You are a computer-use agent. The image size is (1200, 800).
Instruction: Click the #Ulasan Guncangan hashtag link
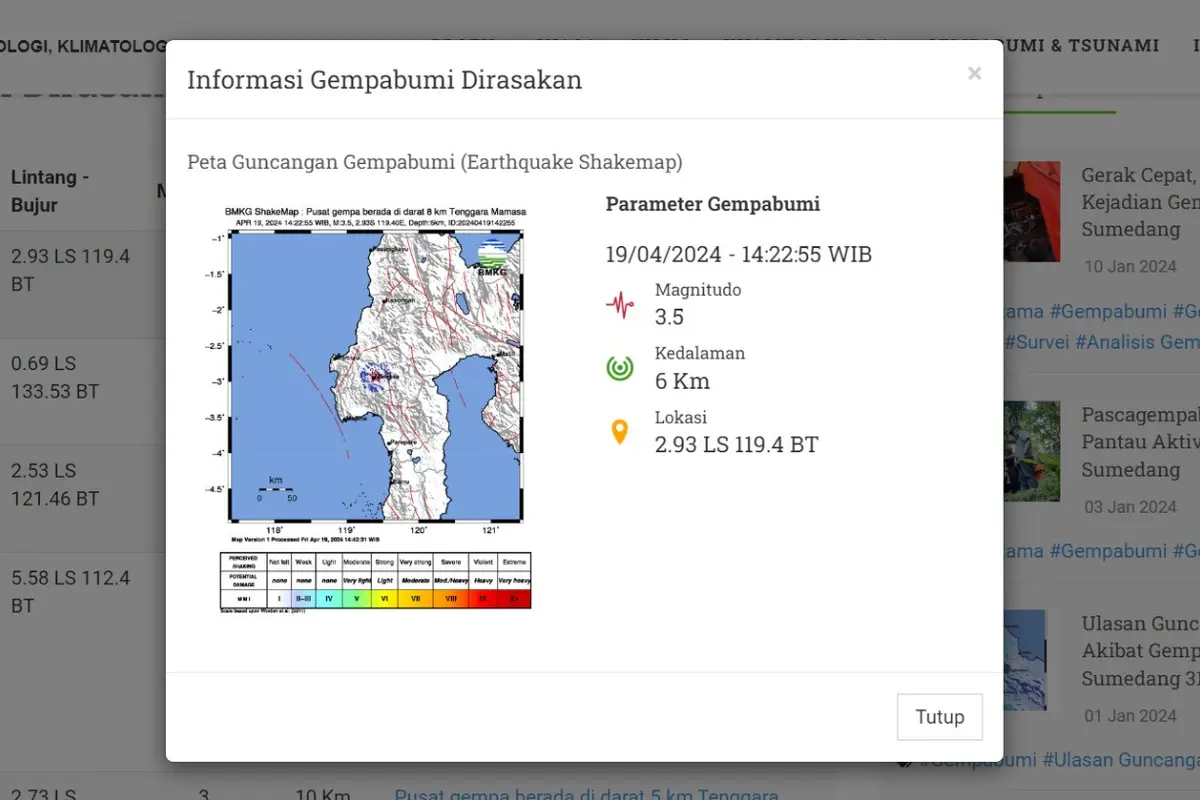click(x=1121, y=760)
